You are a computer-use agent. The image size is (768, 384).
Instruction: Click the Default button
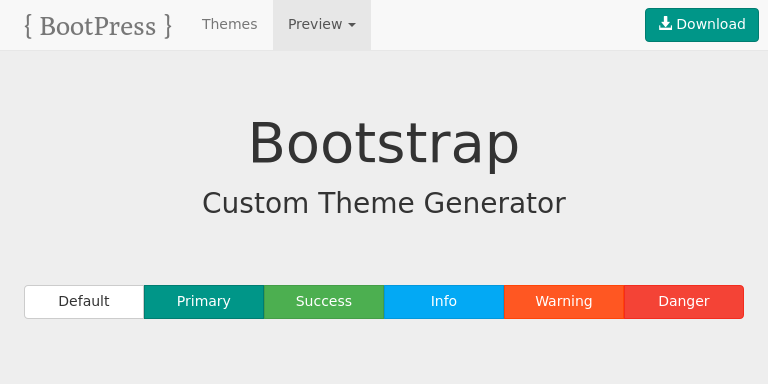tap(84, 302)
